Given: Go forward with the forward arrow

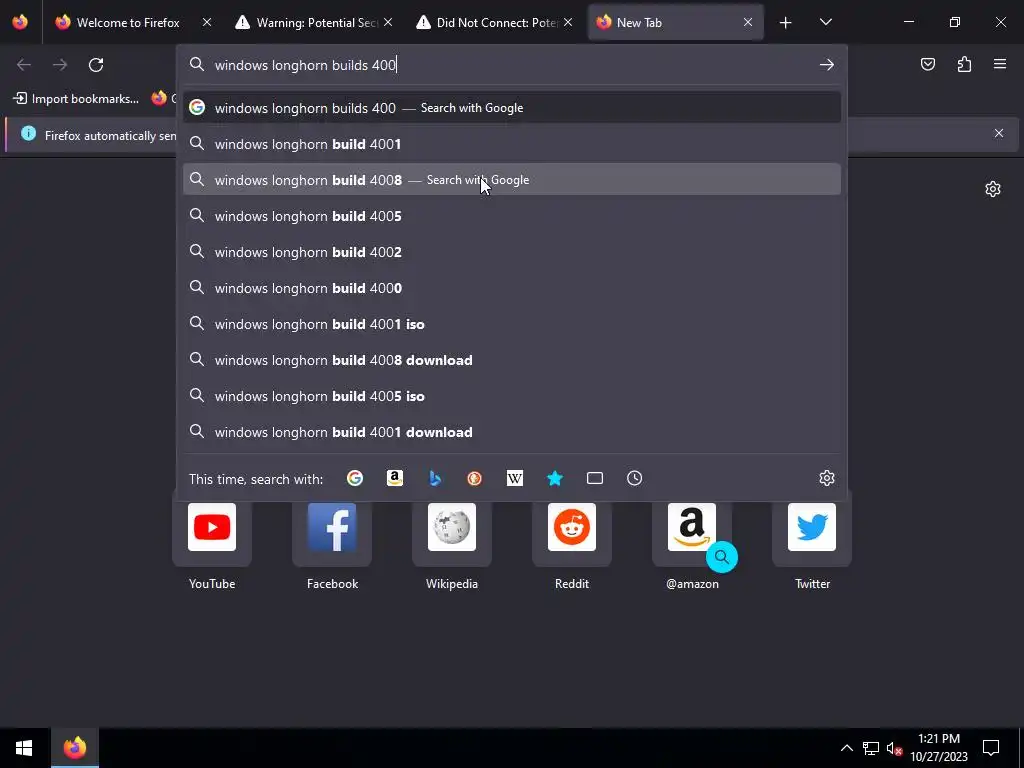Looking at the screenshot, I should point(60,65).
